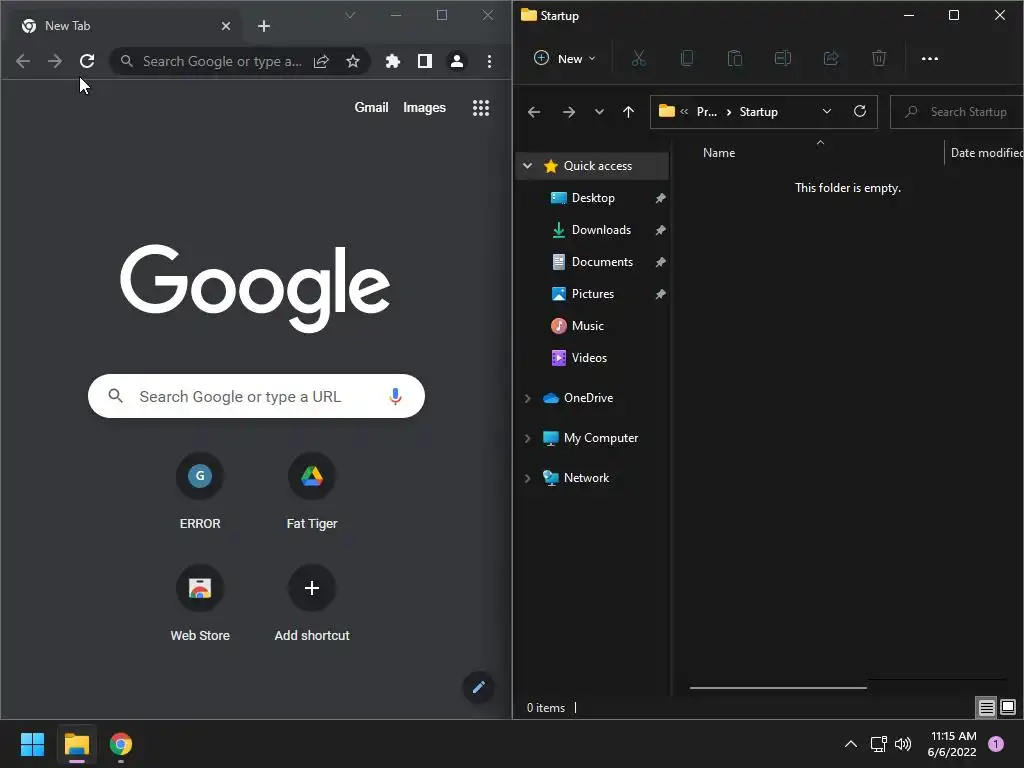Click in the Search Startup box
Screen dimensions: 1024x768
coord(957,112)
